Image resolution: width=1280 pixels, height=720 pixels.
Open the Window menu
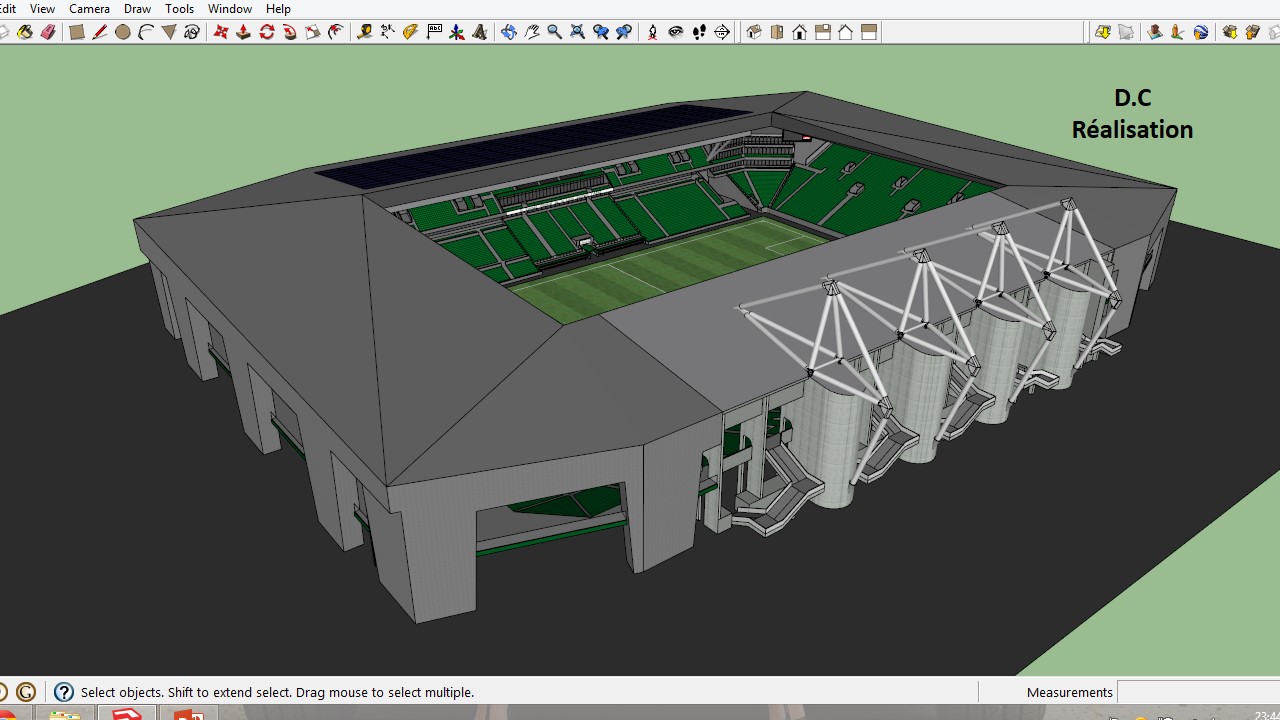tap(230, 9)
